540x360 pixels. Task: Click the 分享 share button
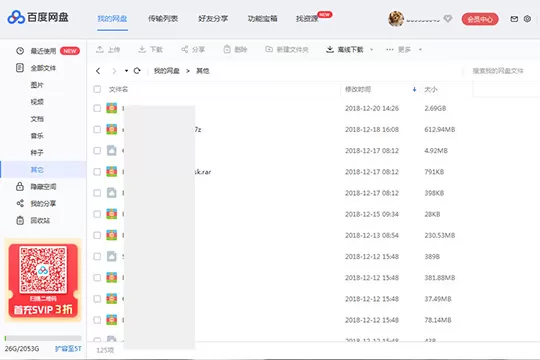point(193,50)
